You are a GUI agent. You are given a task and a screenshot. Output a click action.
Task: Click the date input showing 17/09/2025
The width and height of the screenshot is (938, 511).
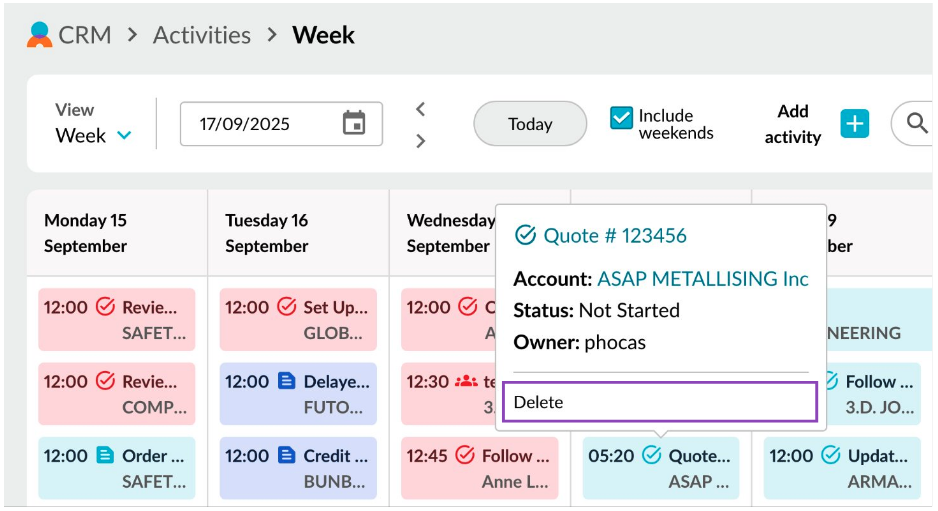[262, 124]
